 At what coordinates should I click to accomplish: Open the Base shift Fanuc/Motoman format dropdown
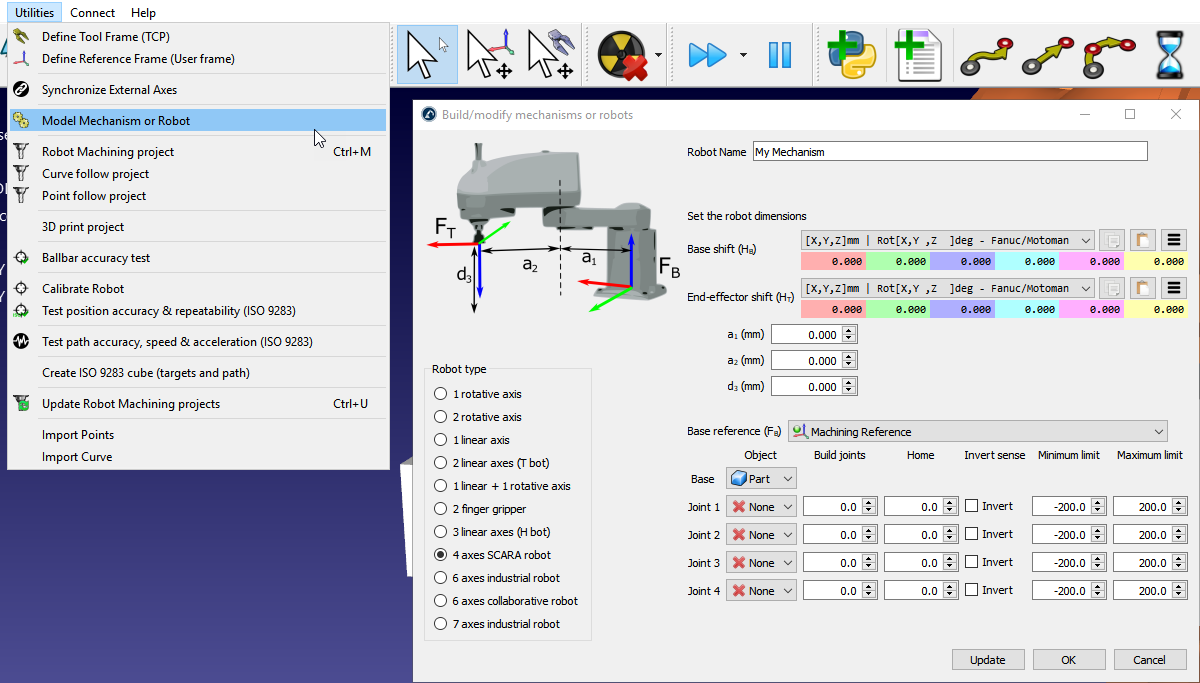click(x=947, y=240)
